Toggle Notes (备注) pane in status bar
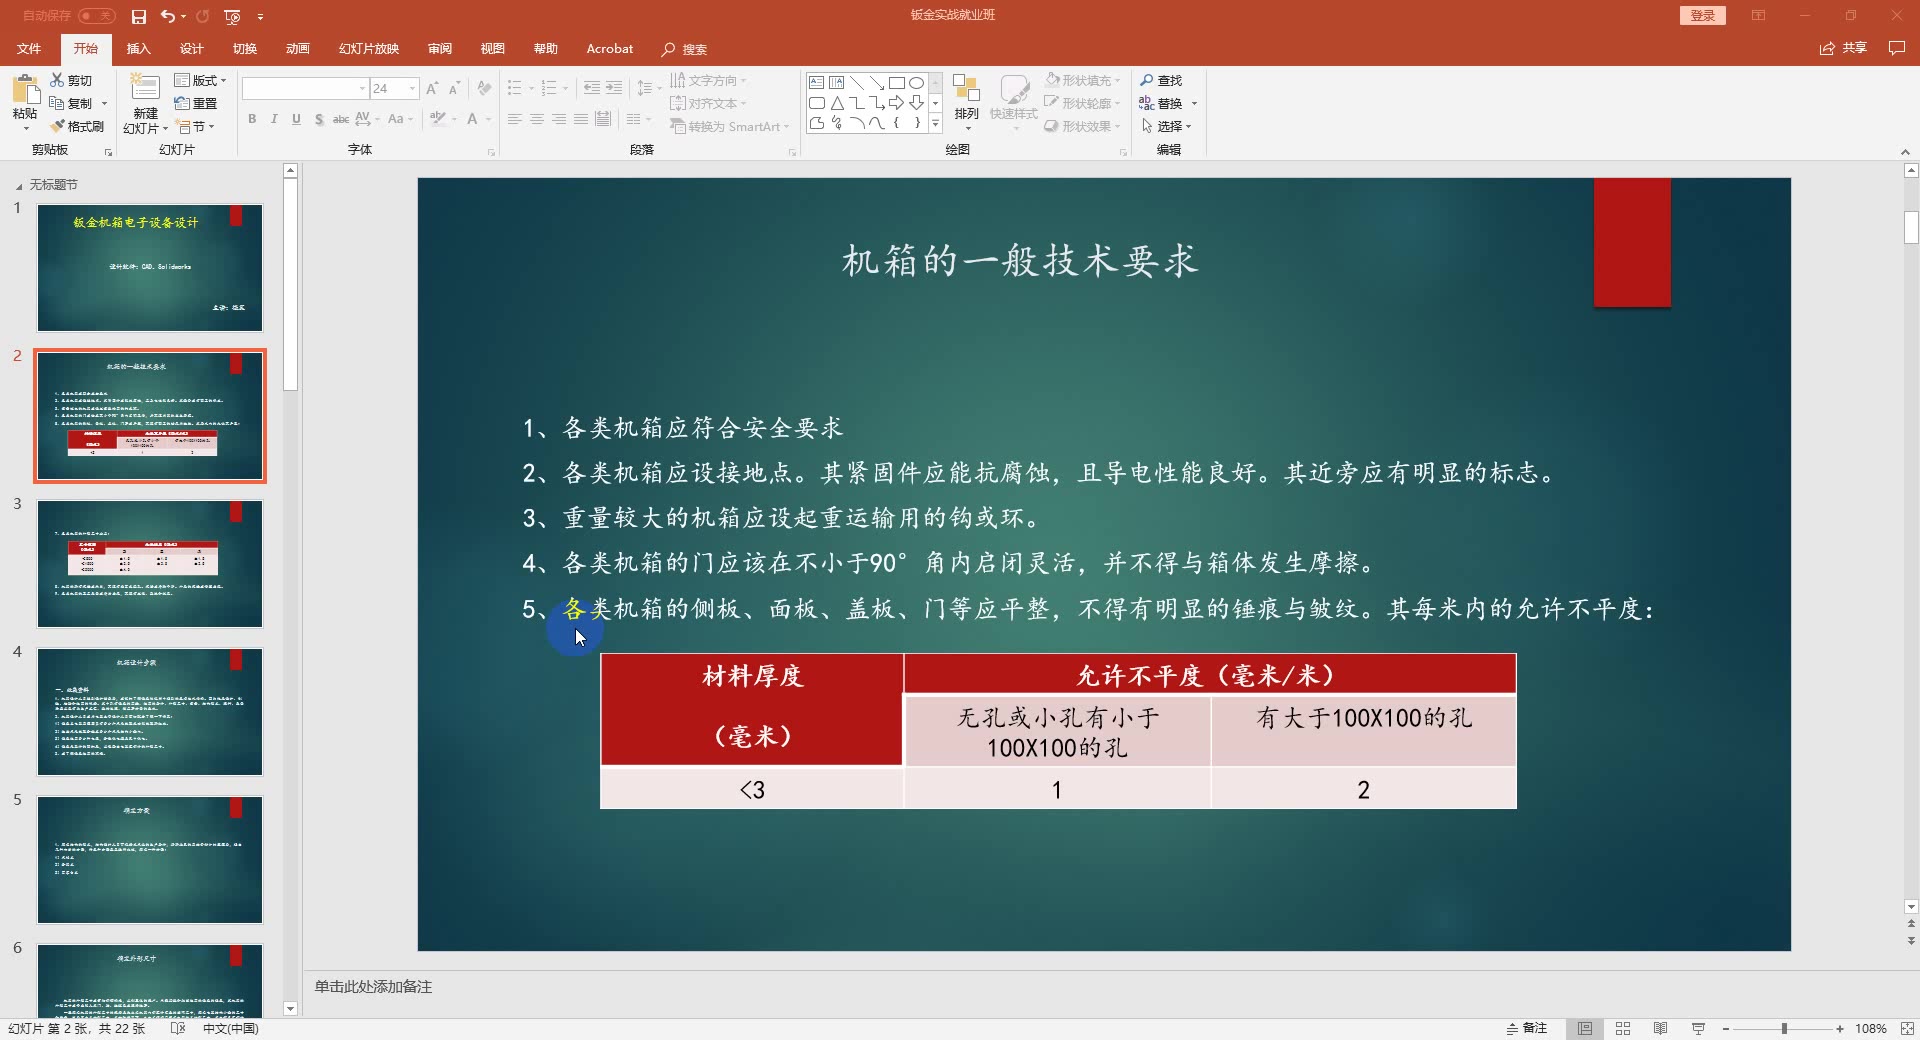Screen dimensions: 1920x1040 click(x=1527, y=1028)
